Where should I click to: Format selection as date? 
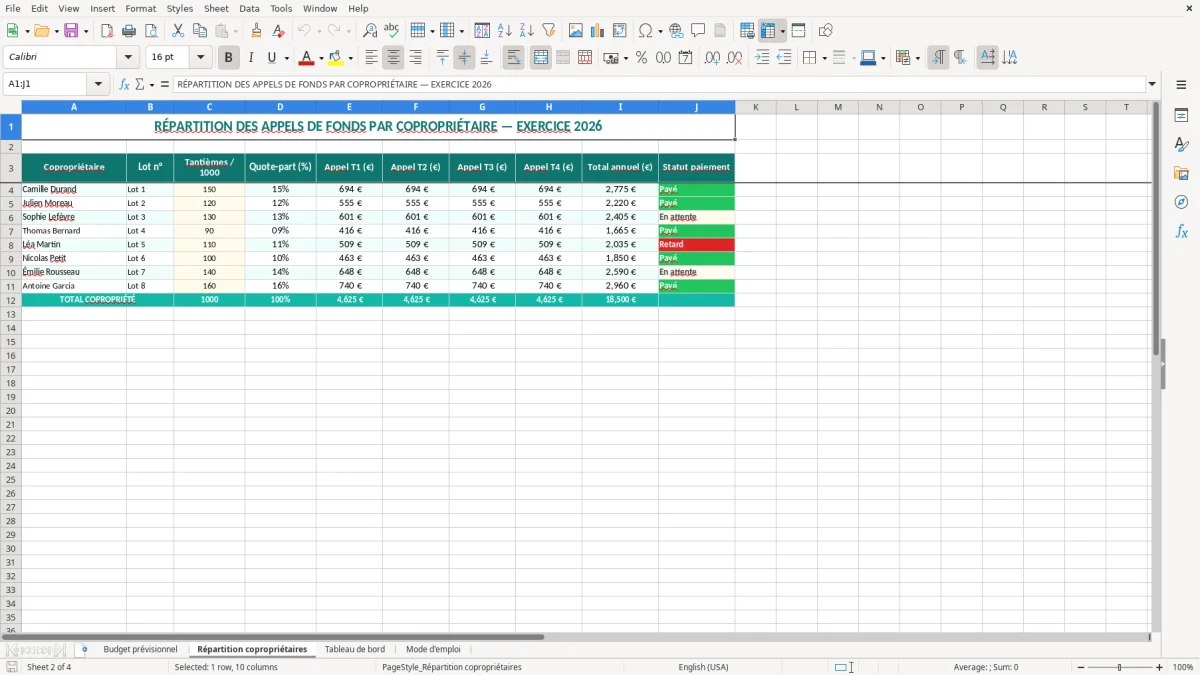click(685, 58)
